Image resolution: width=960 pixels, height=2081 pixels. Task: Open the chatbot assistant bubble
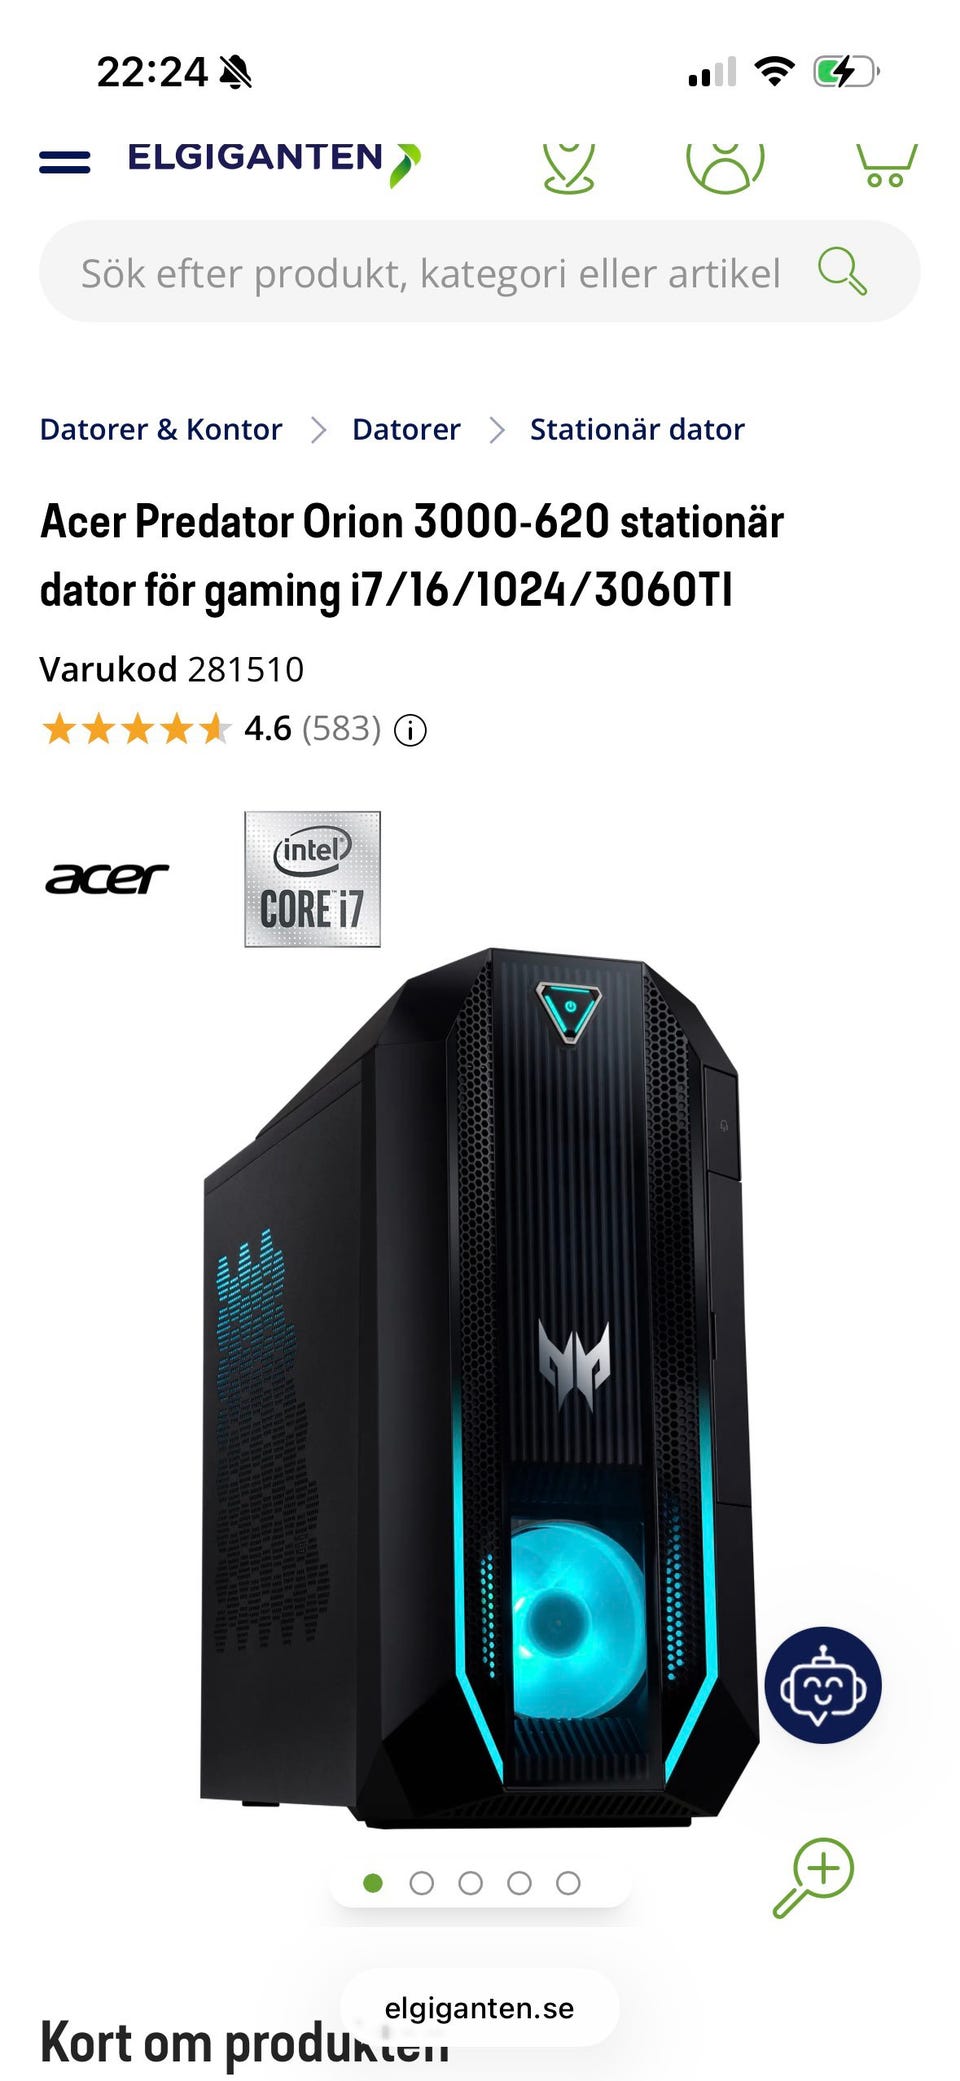click(x=823, y=1685)
